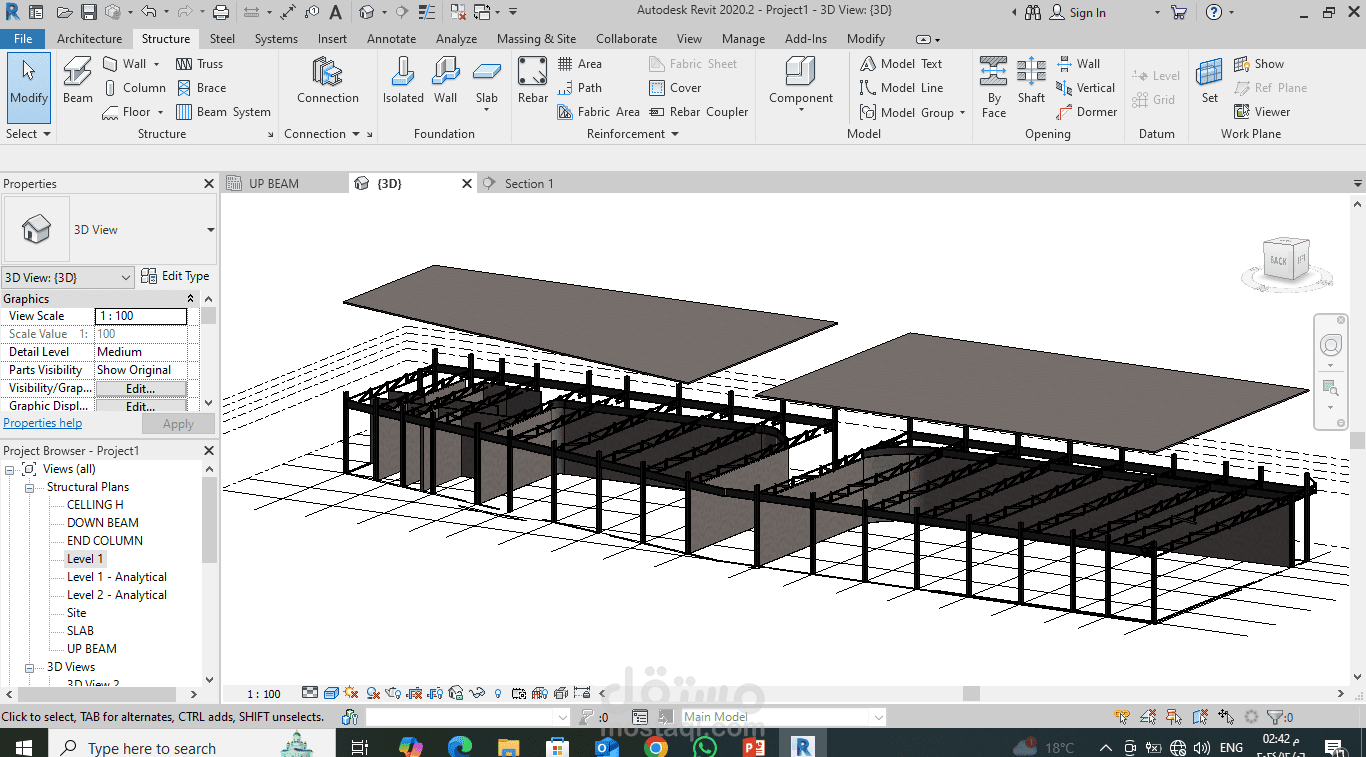Select the Model Text tool

[908, 63]
